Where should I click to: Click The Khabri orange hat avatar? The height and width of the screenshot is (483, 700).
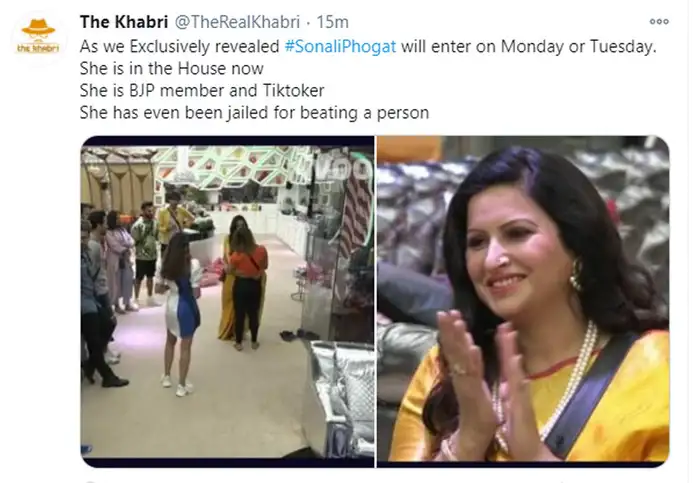(x=38, y=28)
